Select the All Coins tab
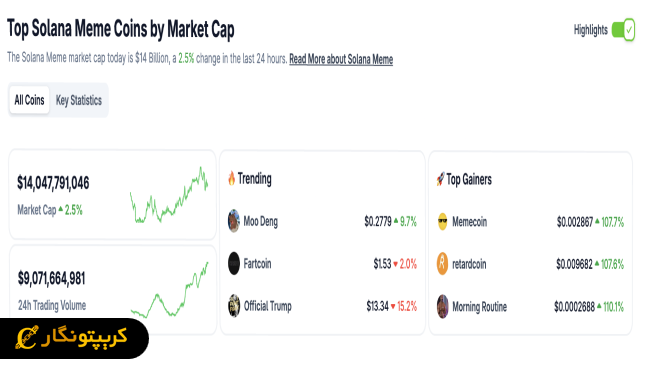Image resolution: width=650 pixels, height=365 pixels. 29,100
